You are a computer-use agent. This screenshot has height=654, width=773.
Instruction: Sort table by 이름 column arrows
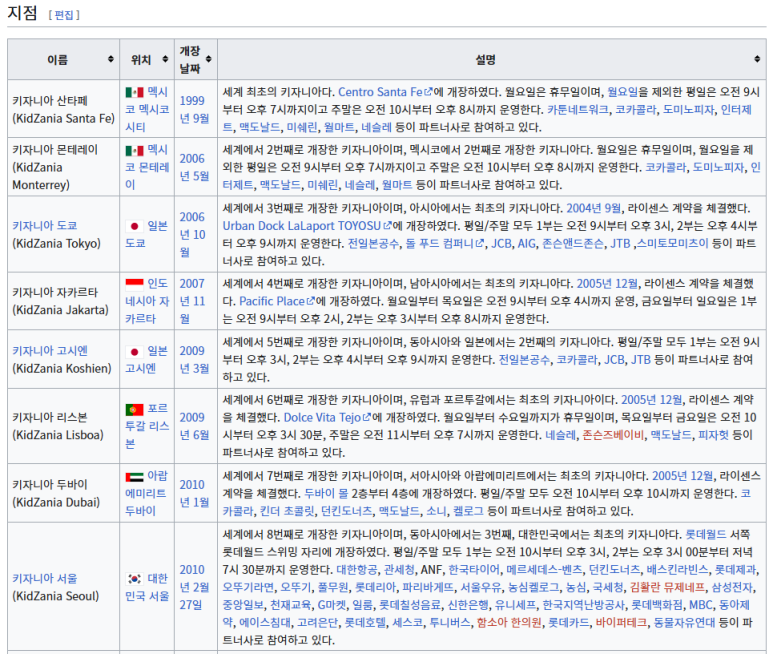pyautogui.click(x=111, y=59)
